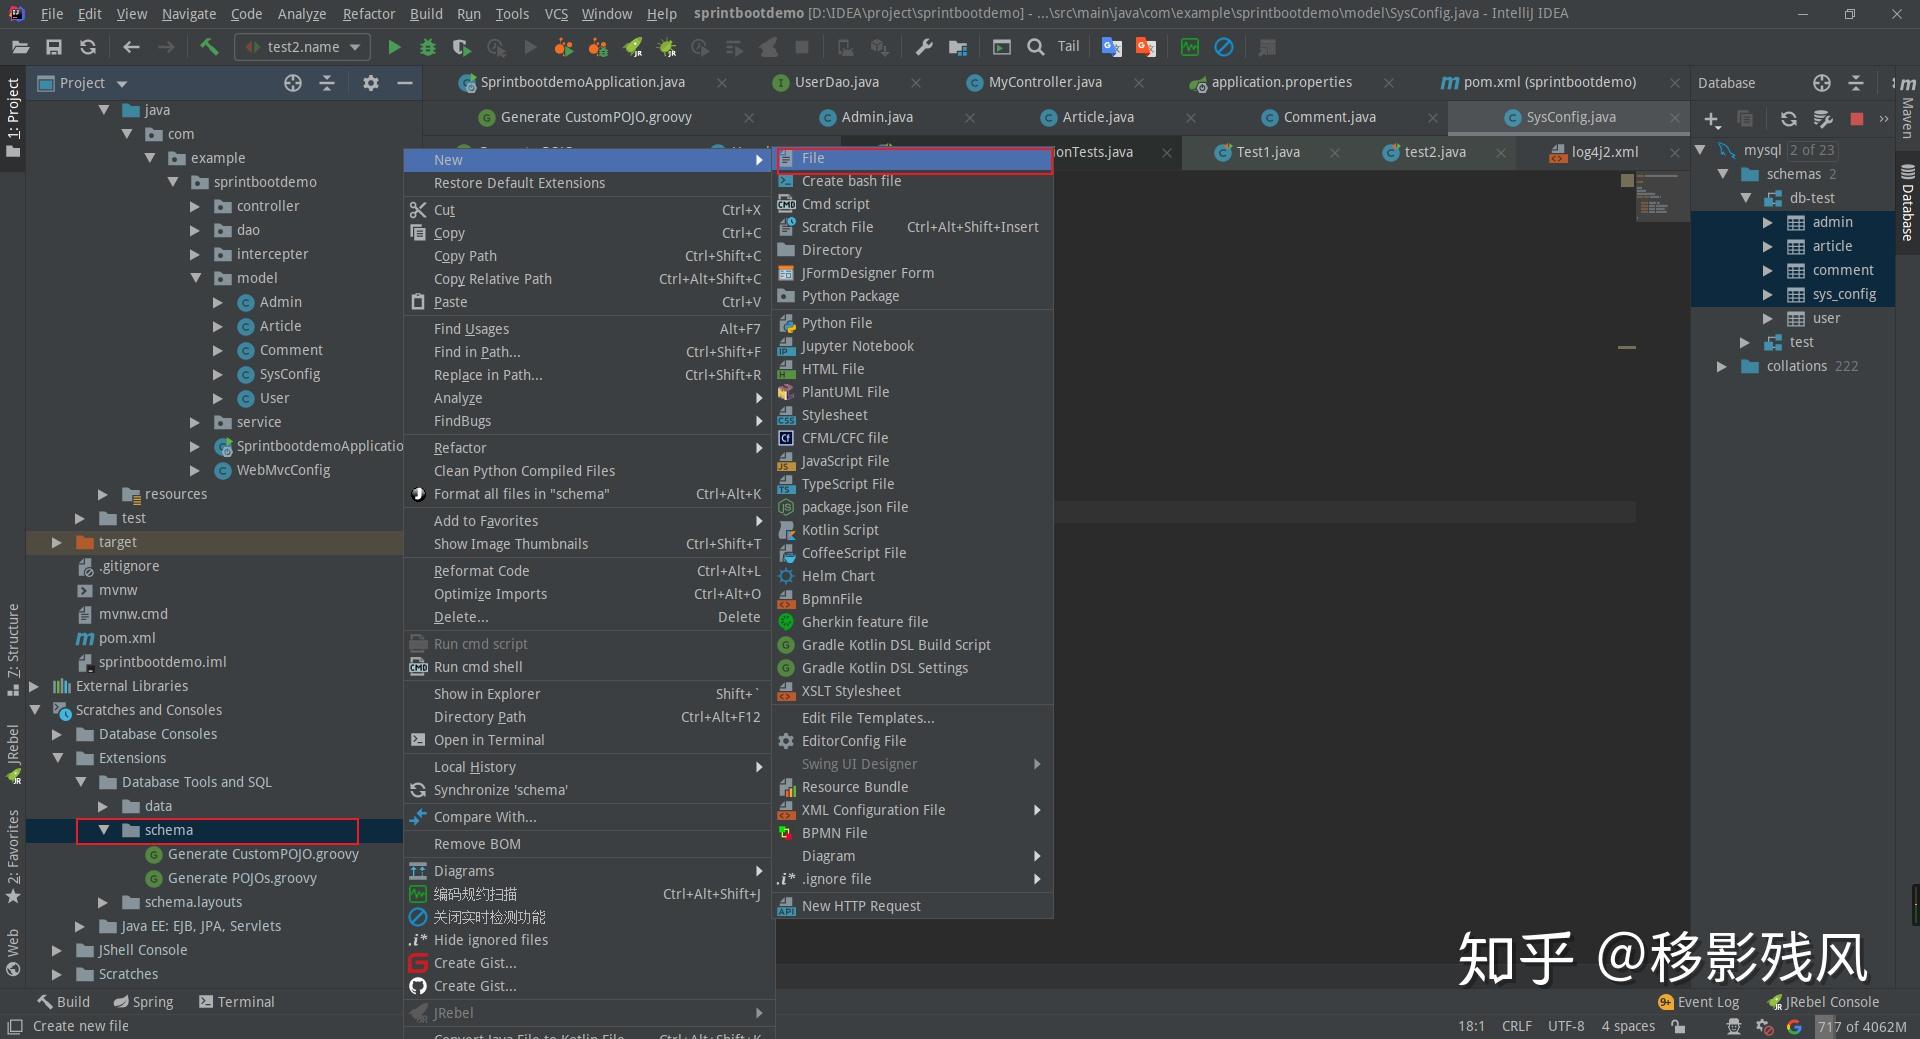
Task: Toggle the Database tool window side tab
Action: click(x=1907, y=203)
